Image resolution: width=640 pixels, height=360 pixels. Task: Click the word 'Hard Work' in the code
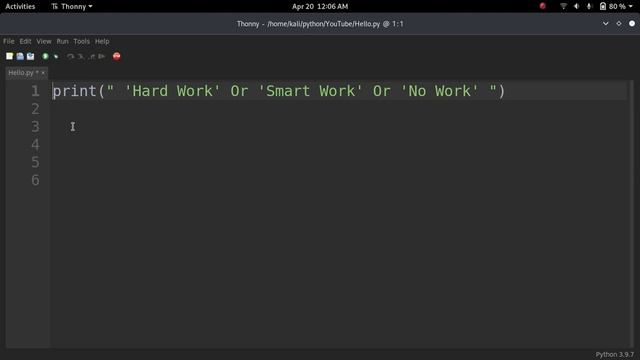173,91
